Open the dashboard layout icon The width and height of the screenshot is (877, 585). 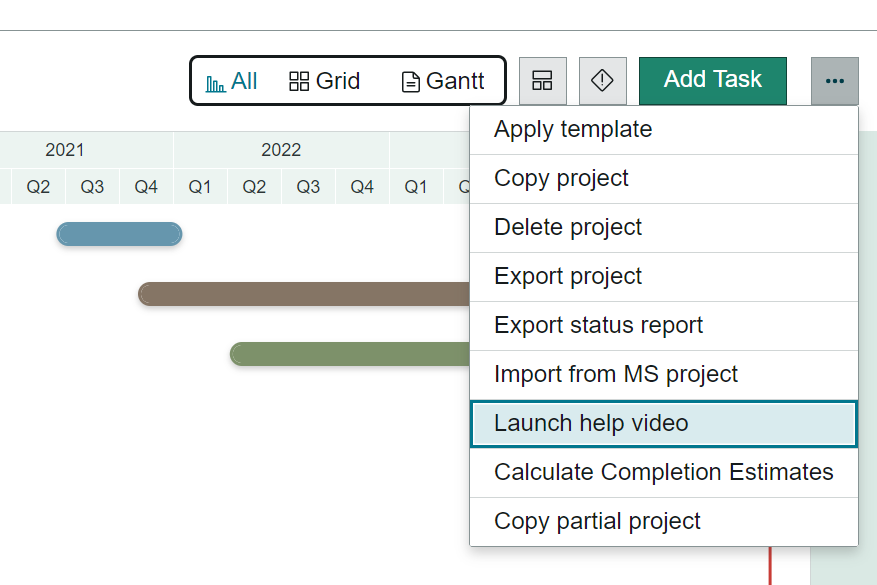[x=542, y=81]
